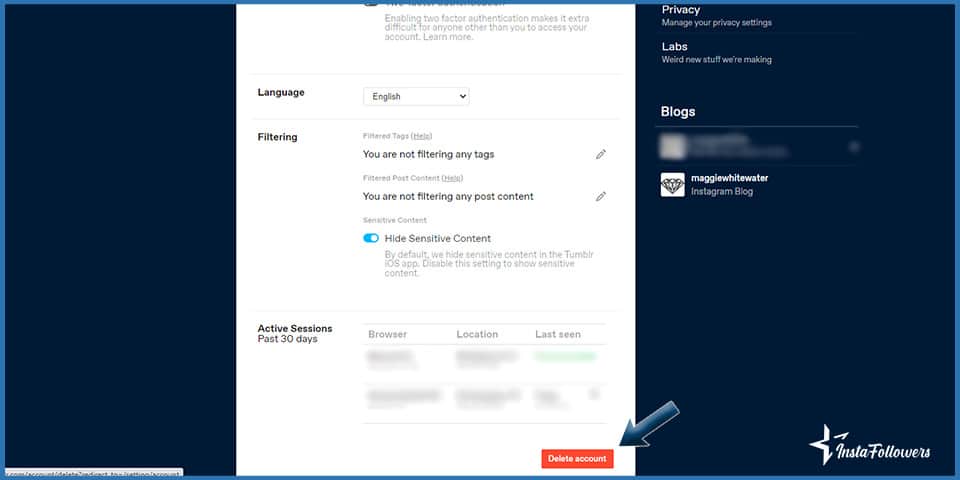Screen dimensions: 960x480
Task: Open the Help link beside Filtered Tags
Action: click(422, 136)
